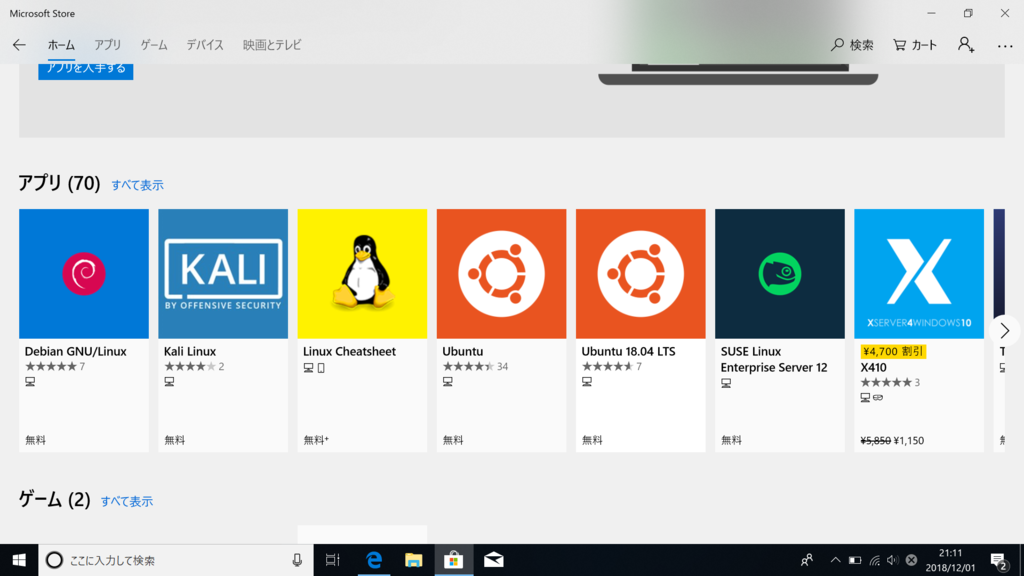Switch to the ゲーム tab
The image size is (1024, 576).
[154, 45]
